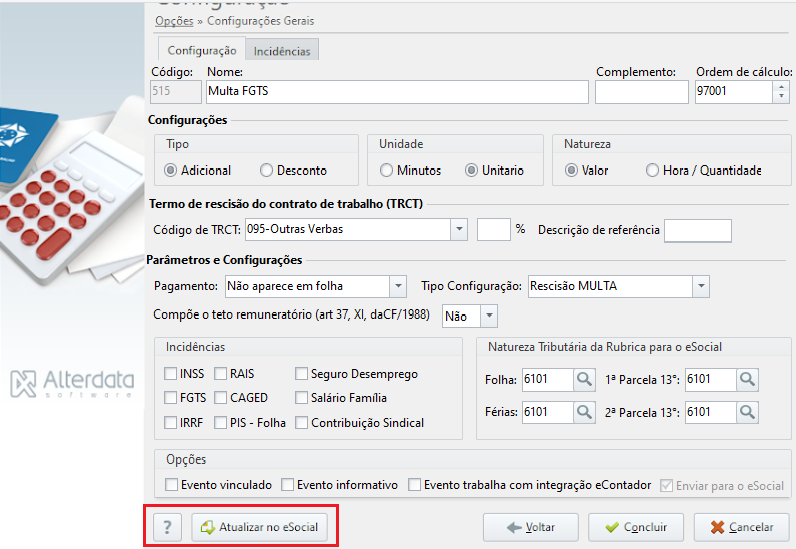The width and height of the screenshot is (796, 549).
Task: Click the Férias magnifier search icon
Action: (x=584, y=412)
